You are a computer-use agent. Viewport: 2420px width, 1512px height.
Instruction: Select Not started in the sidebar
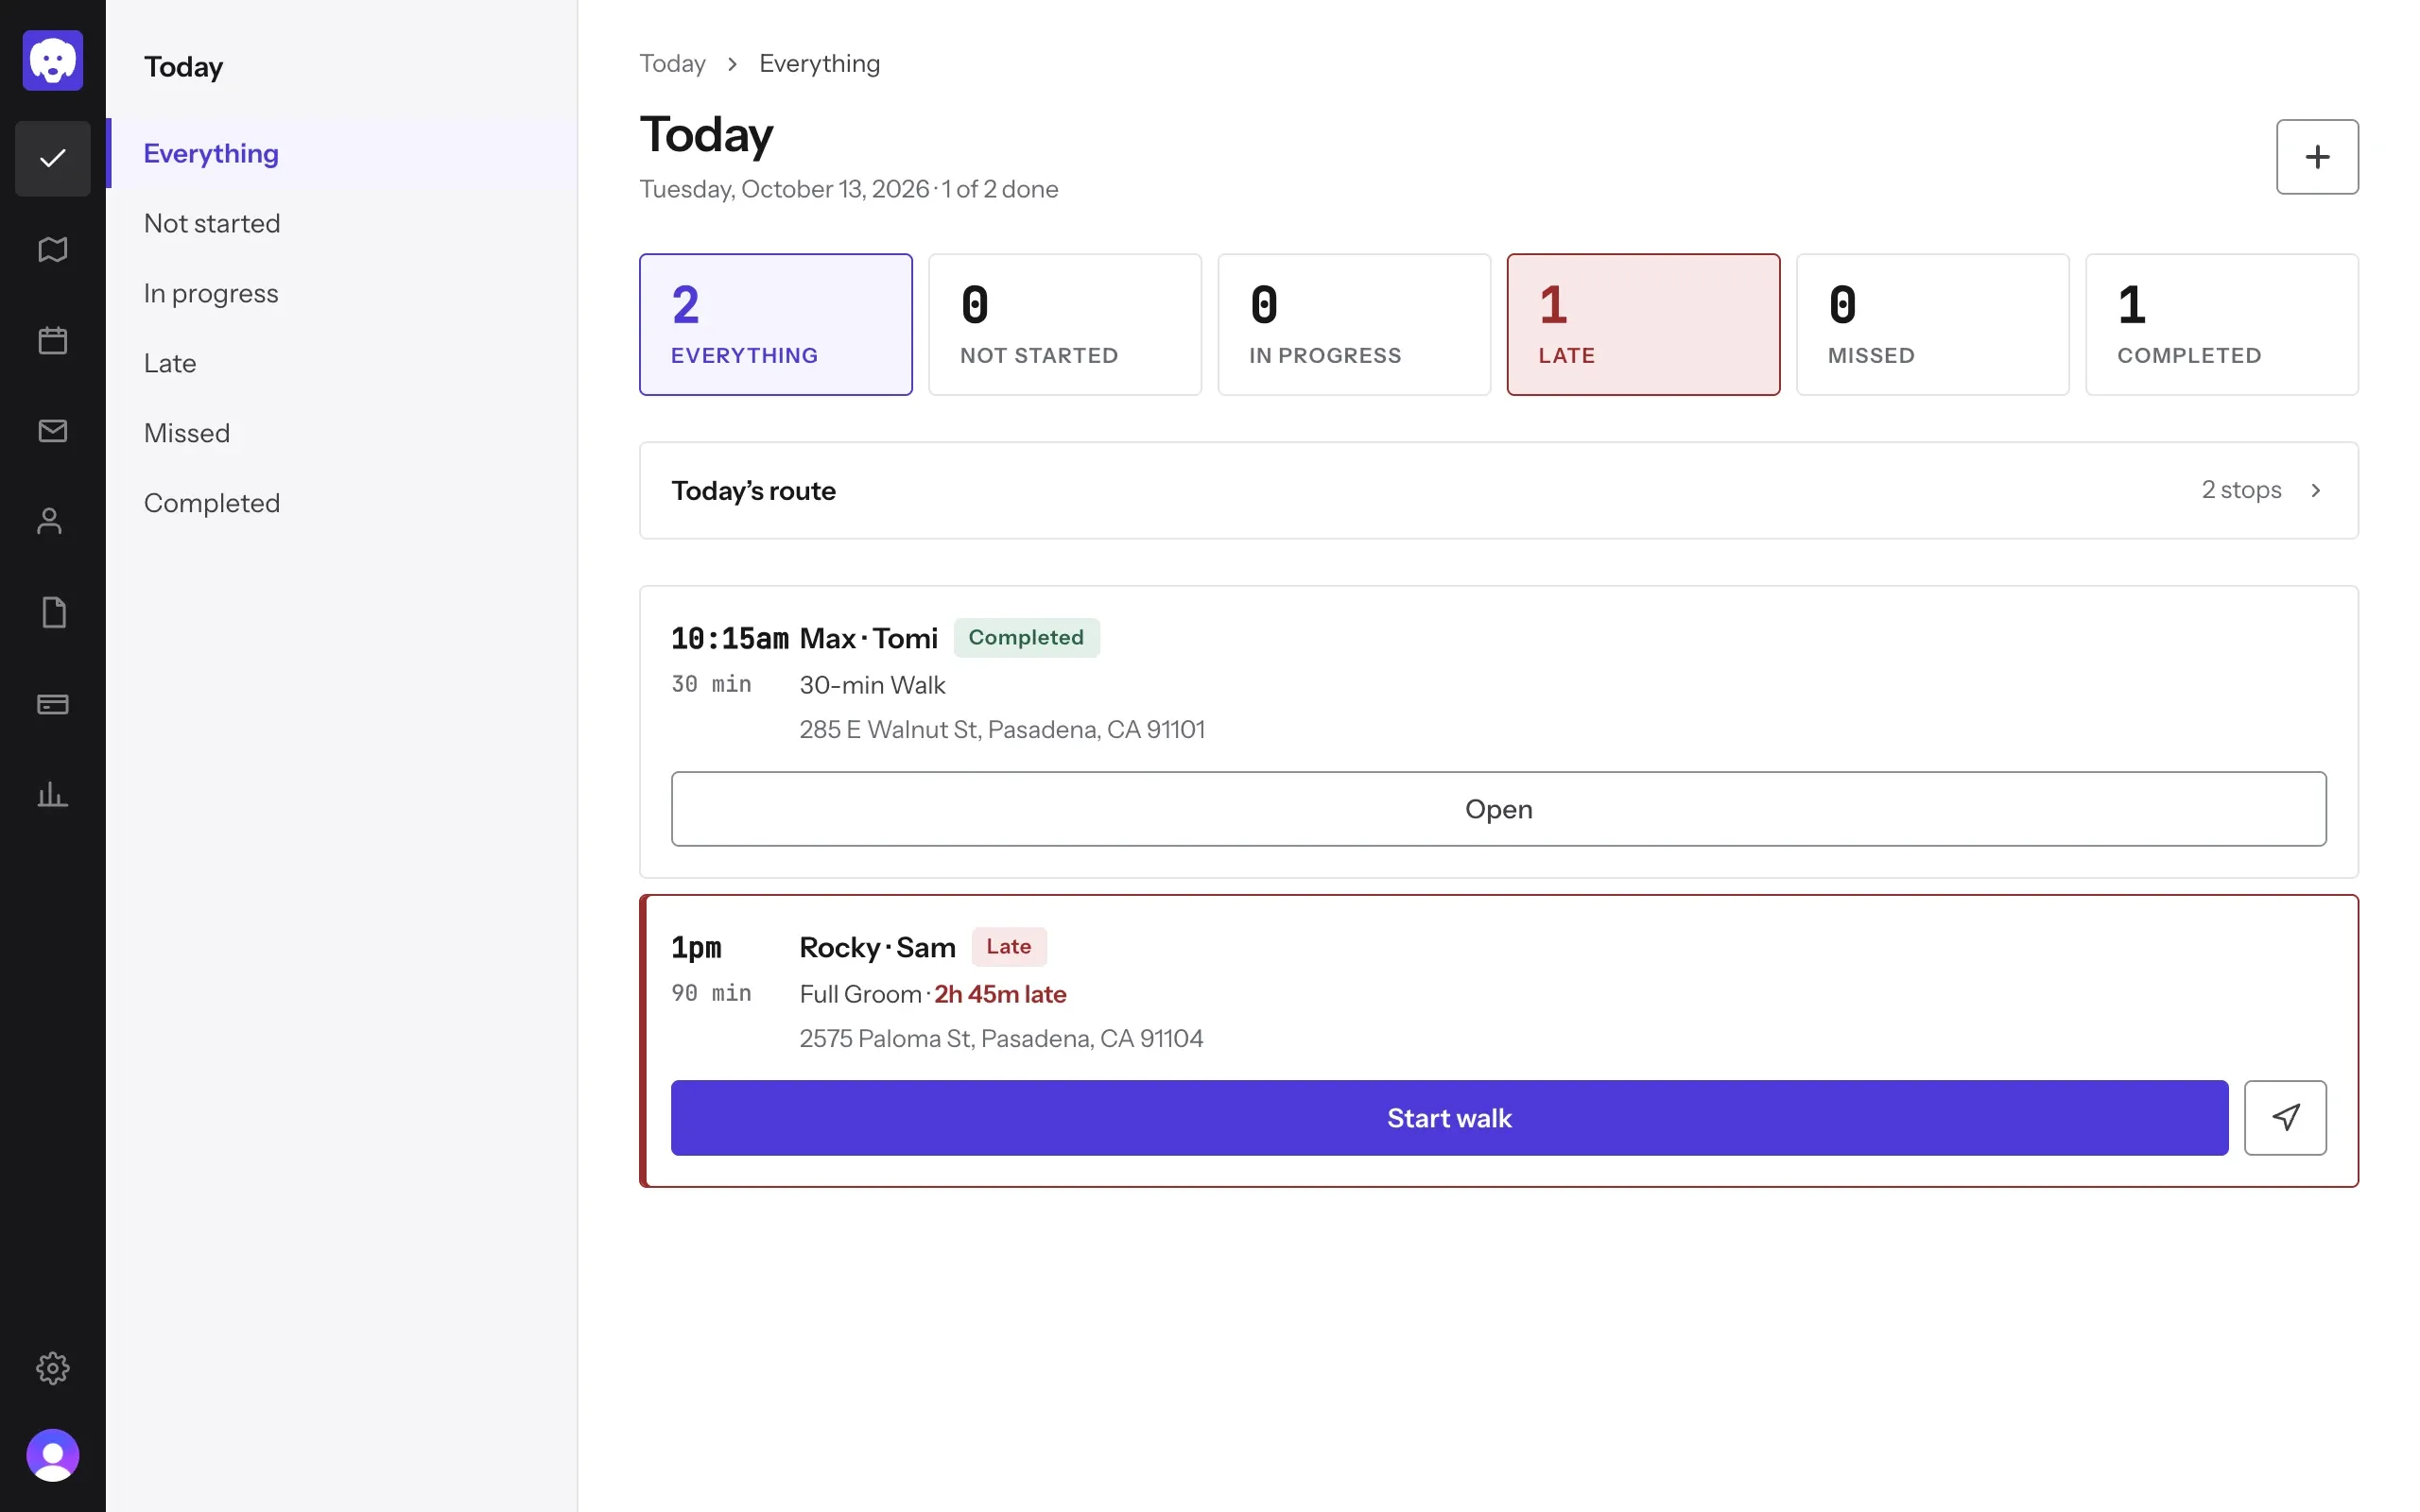342,223
